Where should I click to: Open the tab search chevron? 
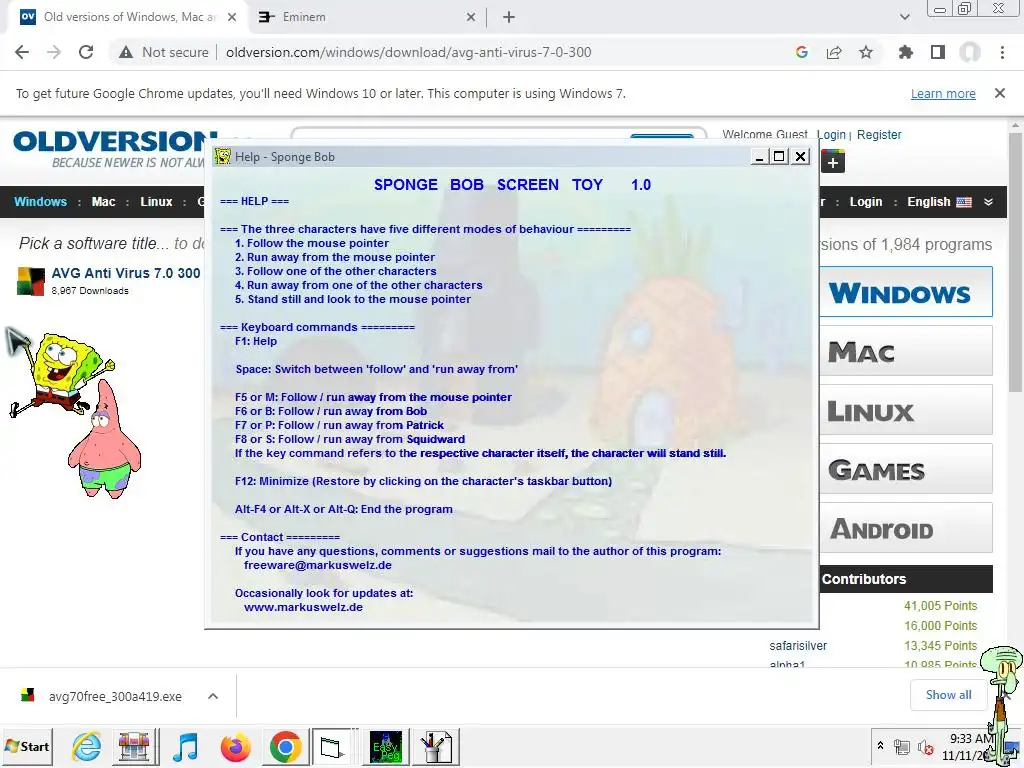(x=904, y=17)
